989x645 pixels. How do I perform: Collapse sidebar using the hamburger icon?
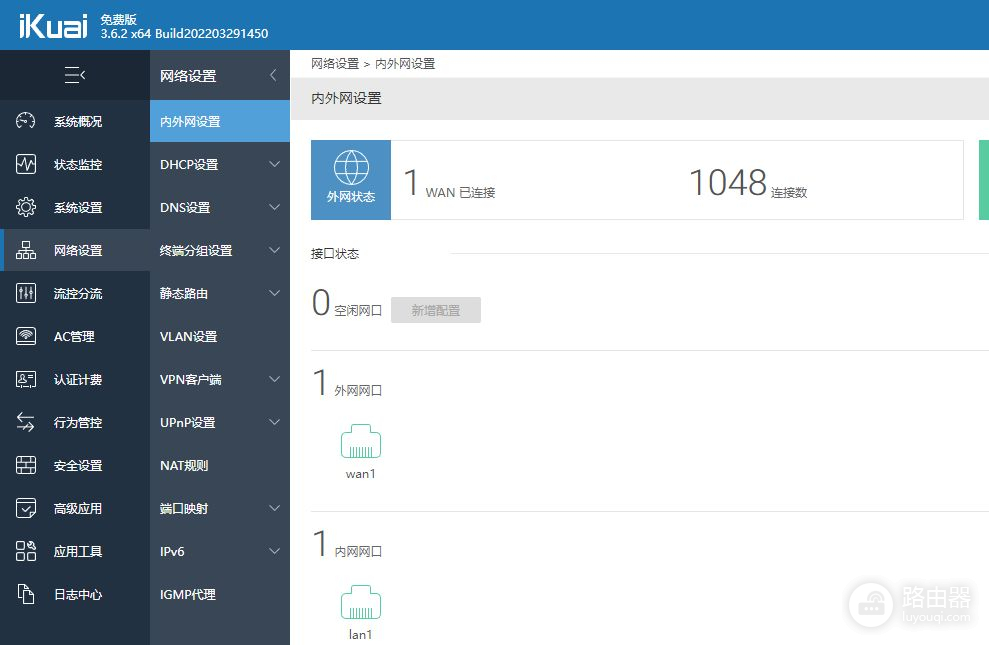(x=75, y=75)
